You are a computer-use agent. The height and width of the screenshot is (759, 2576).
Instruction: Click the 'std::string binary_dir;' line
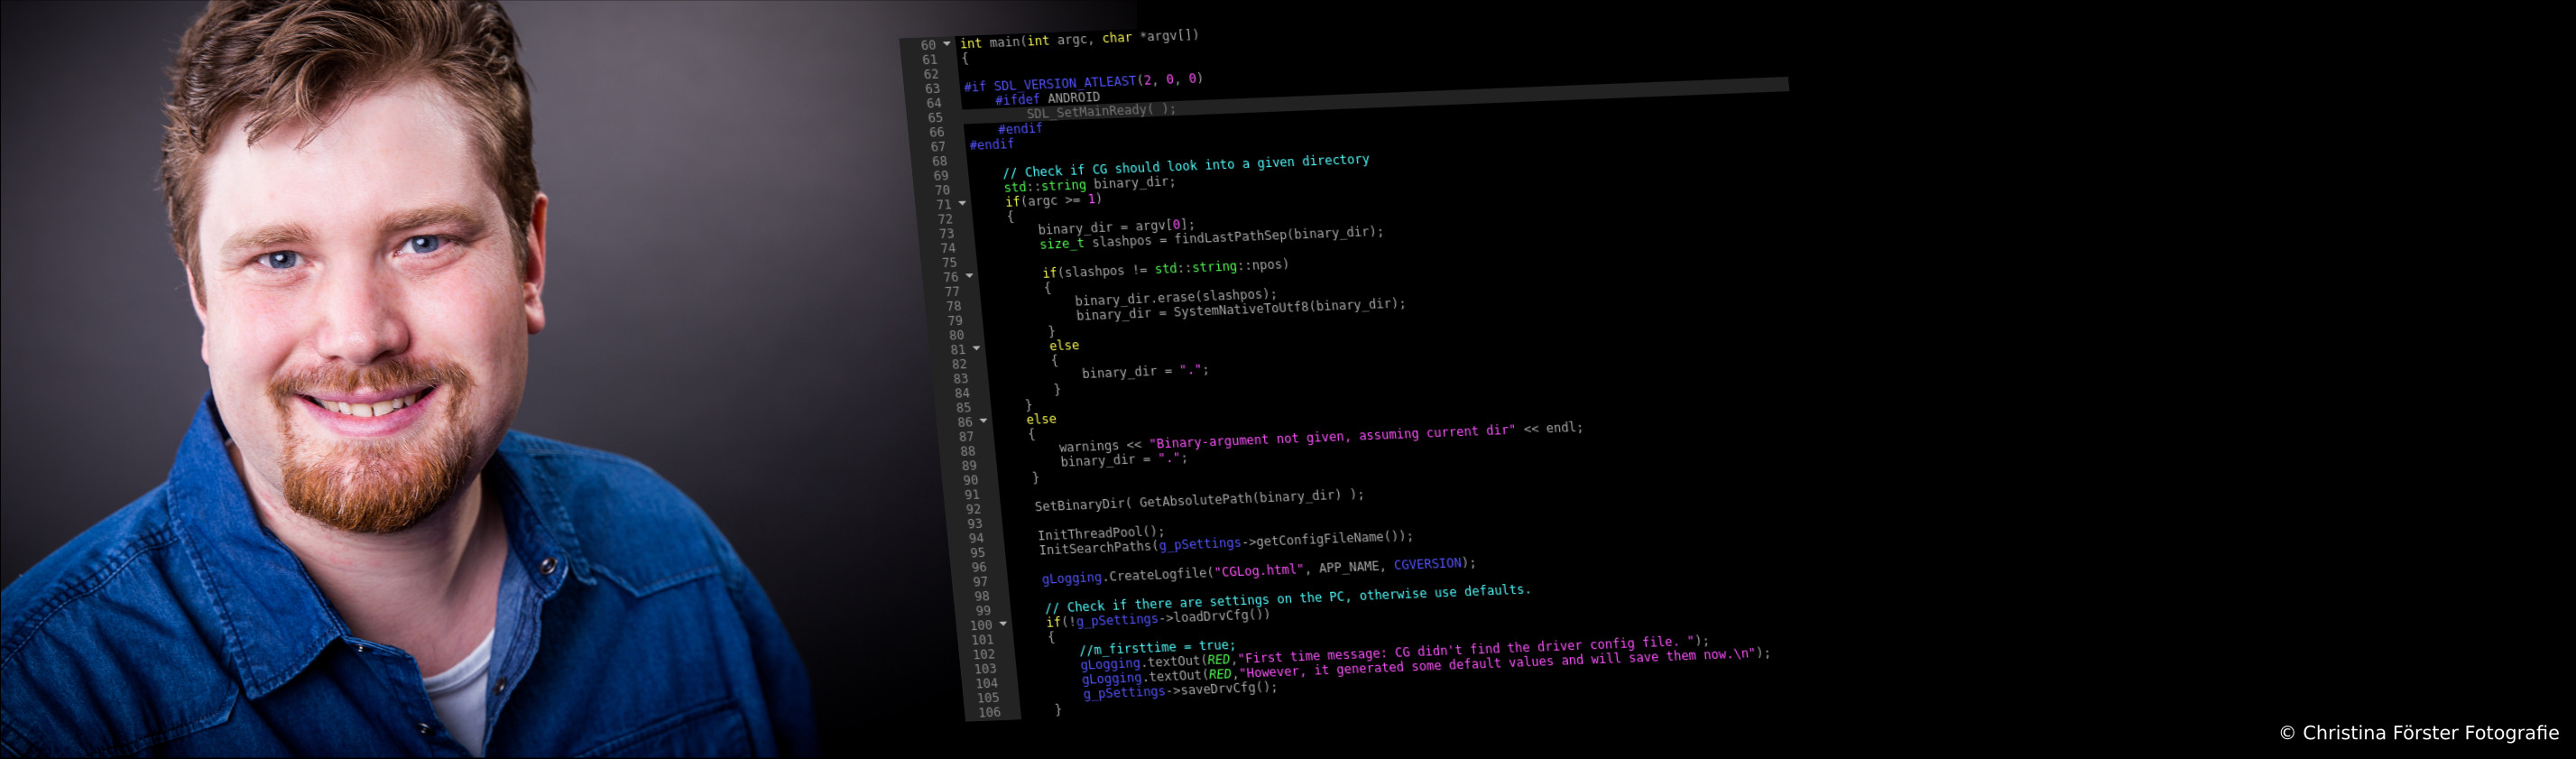1090,184
